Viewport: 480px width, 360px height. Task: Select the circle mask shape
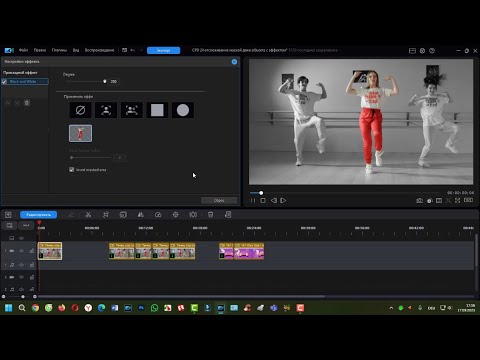tap(183, 110)
